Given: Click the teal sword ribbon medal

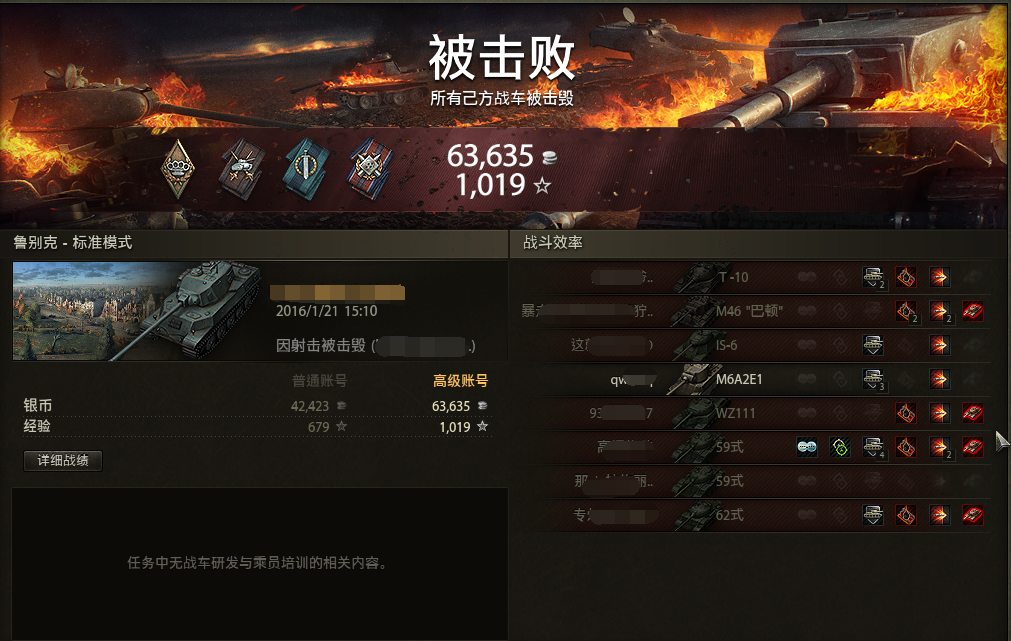Looking at the screenshot, I should click(306, 169).
